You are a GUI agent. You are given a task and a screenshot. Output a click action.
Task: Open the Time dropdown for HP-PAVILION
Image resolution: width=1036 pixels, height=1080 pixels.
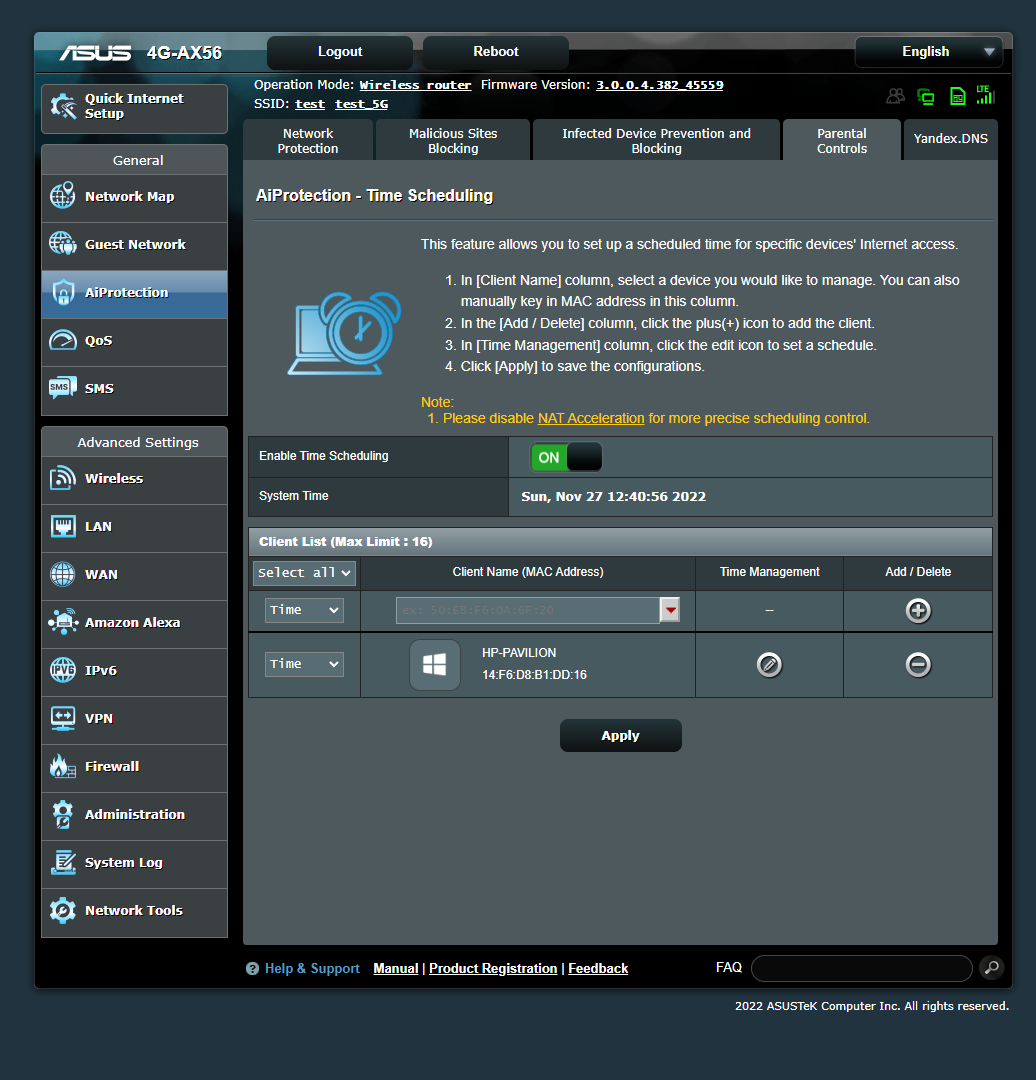pyautogui.click(x=304, y=664)
